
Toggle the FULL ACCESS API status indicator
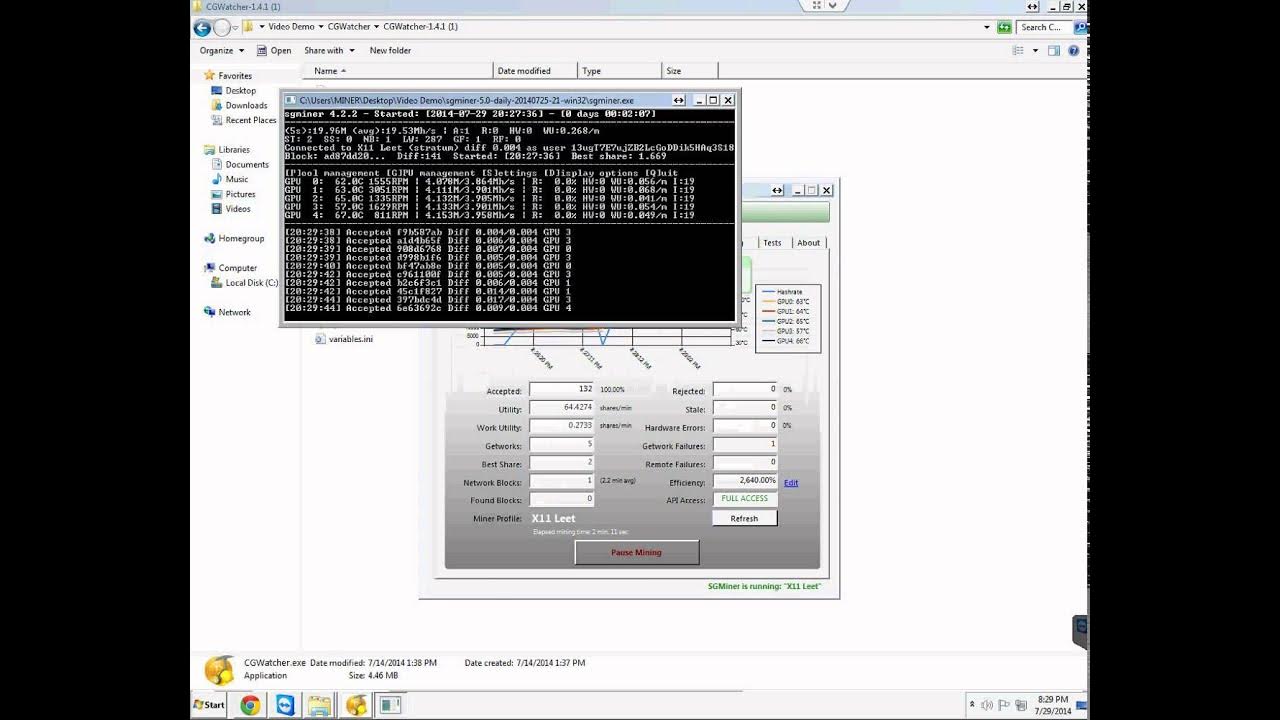pos(744,498)
